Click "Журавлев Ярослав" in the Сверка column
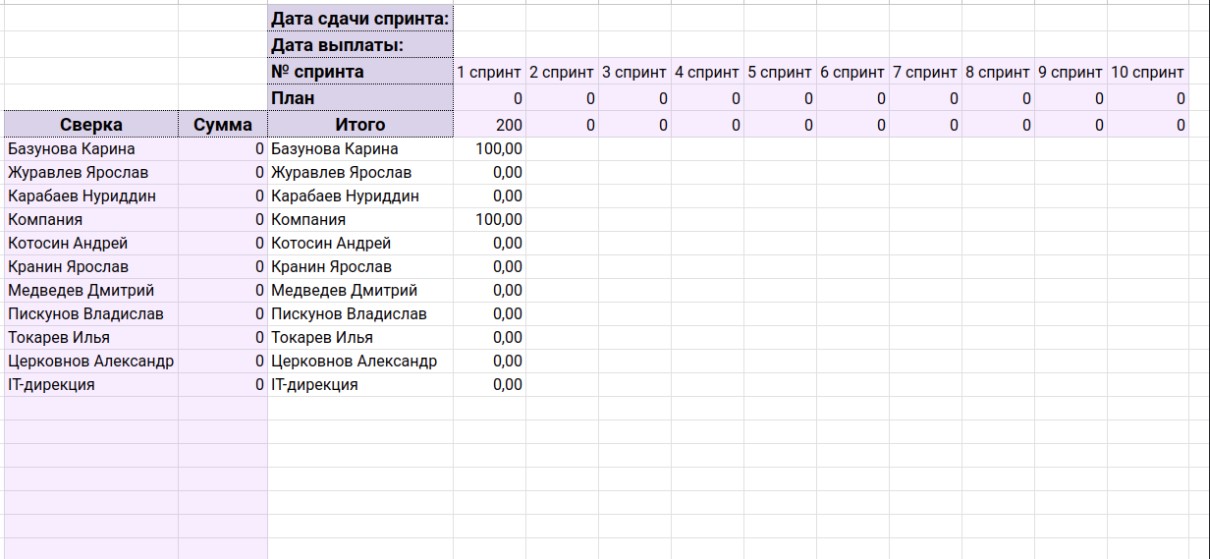Screen dimensions: 1210x559 [x=90, y=172]
